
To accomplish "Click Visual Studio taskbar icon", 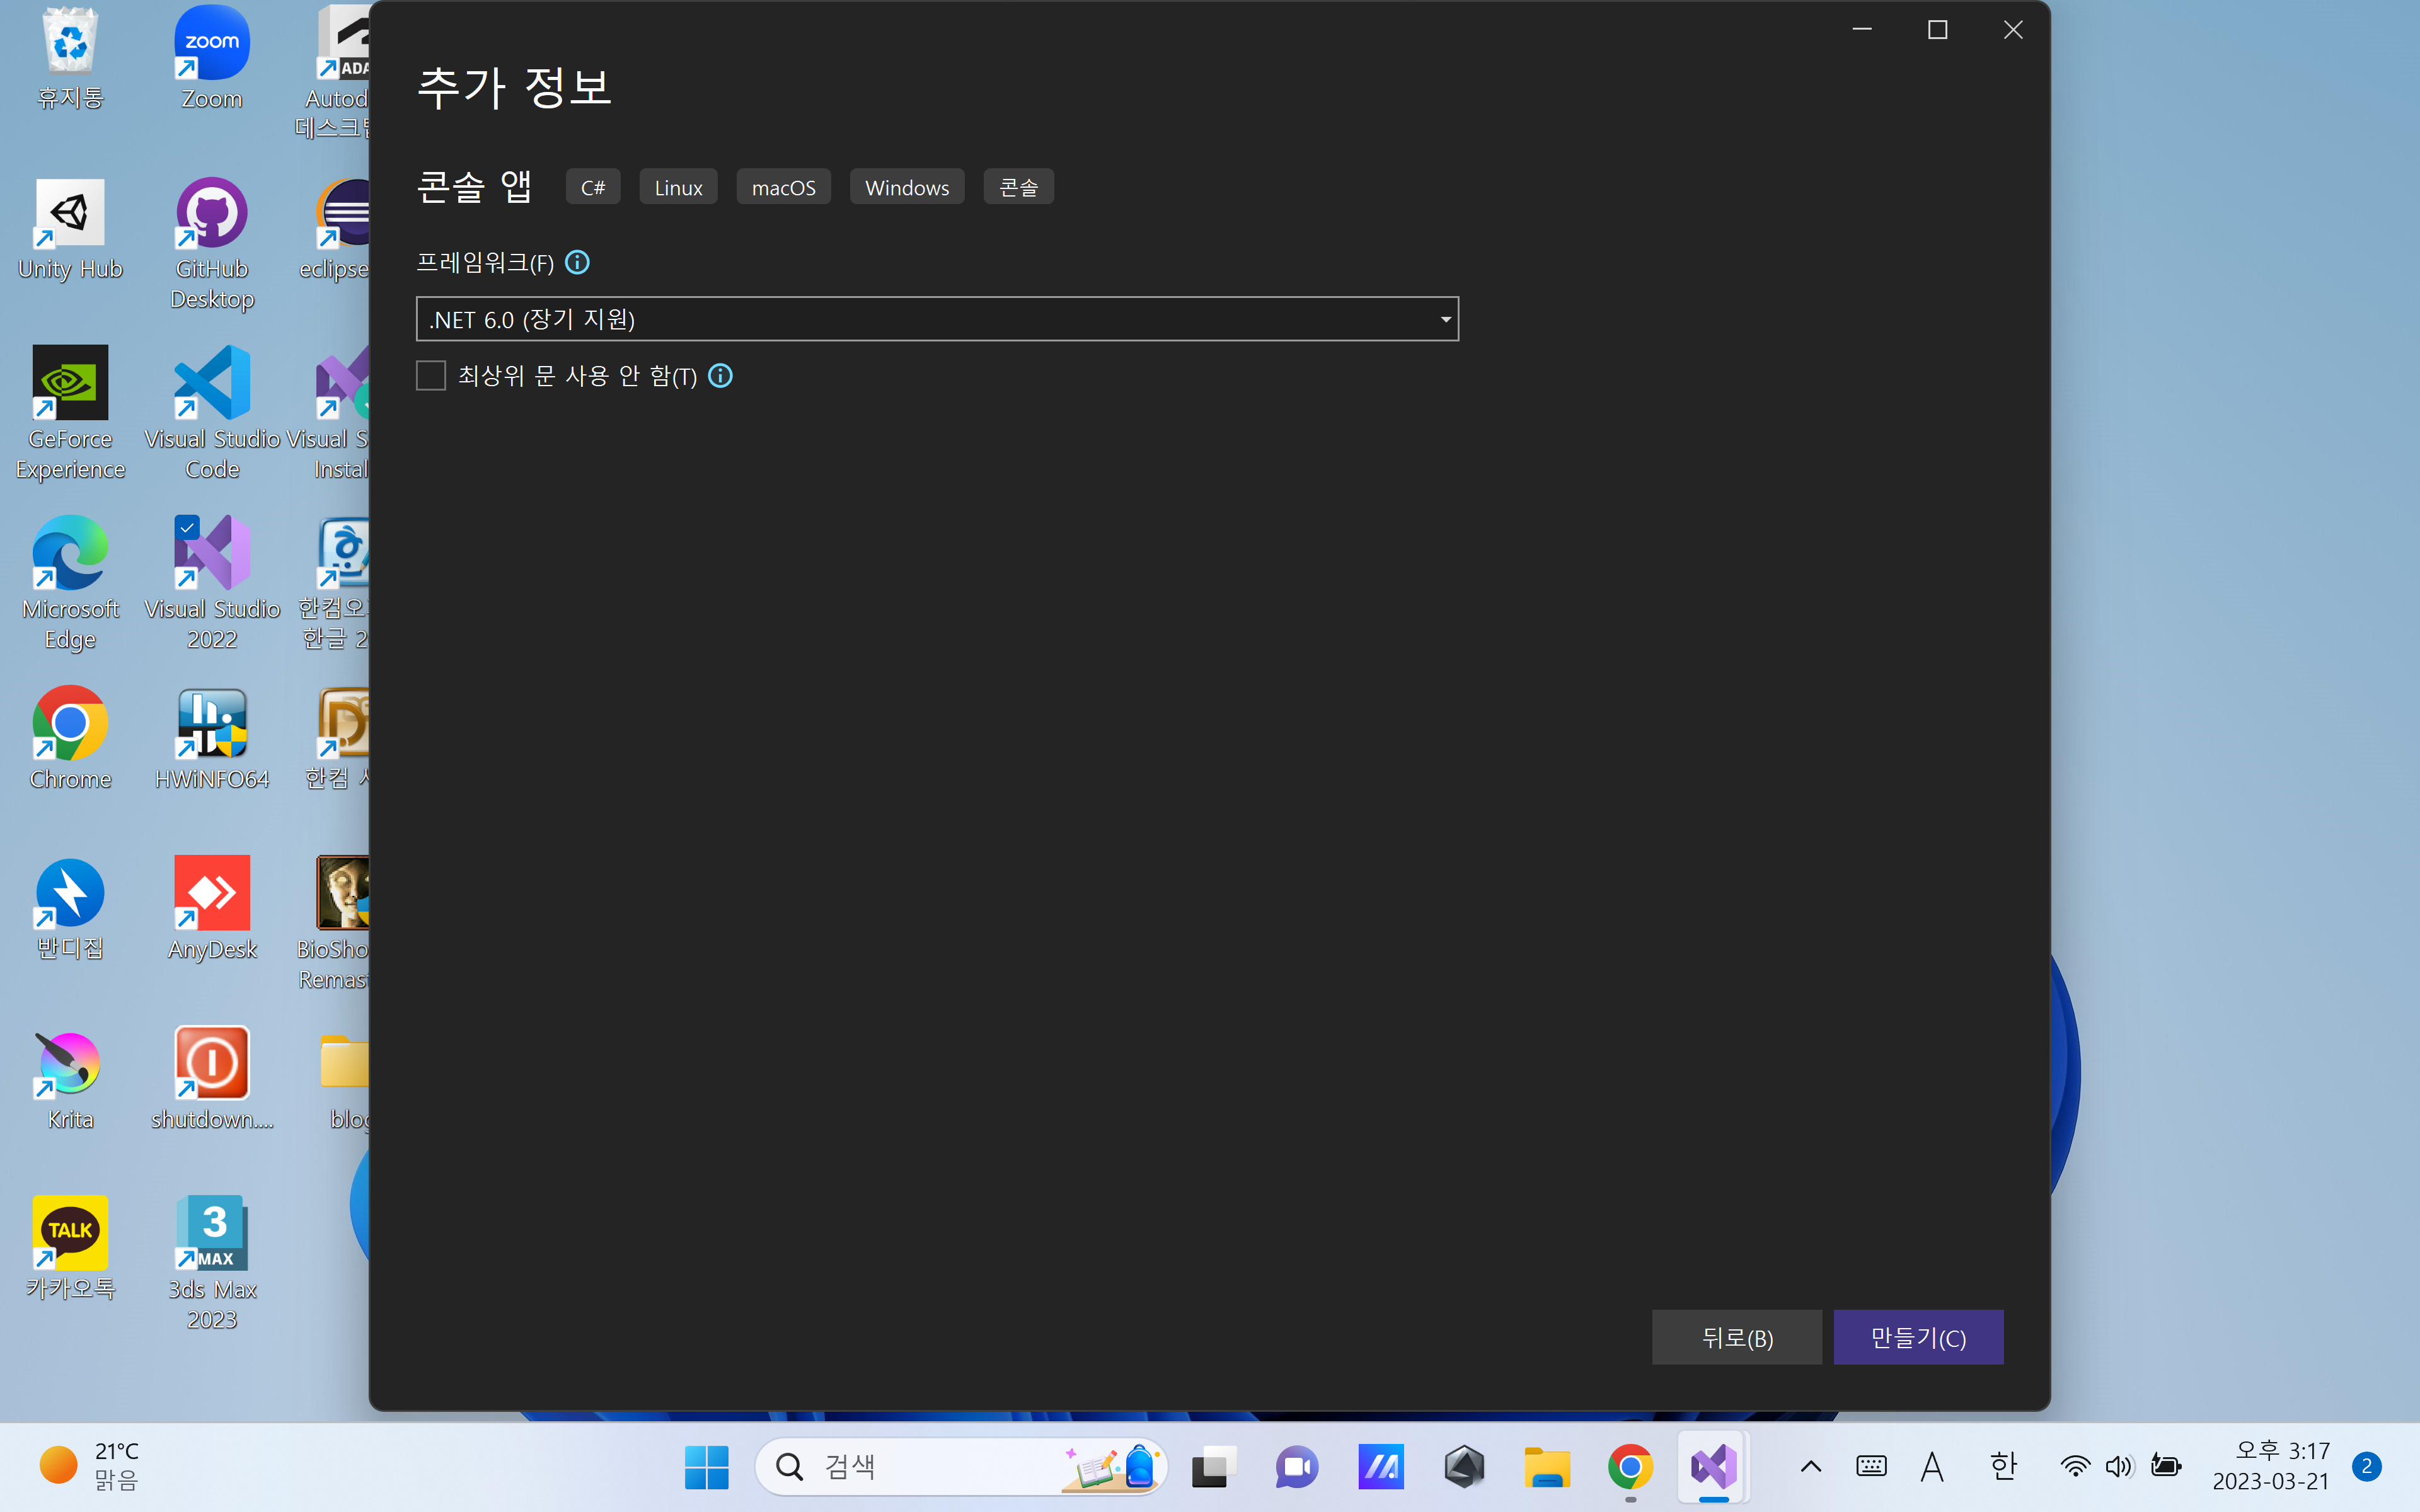I will pos(1713,1467).
